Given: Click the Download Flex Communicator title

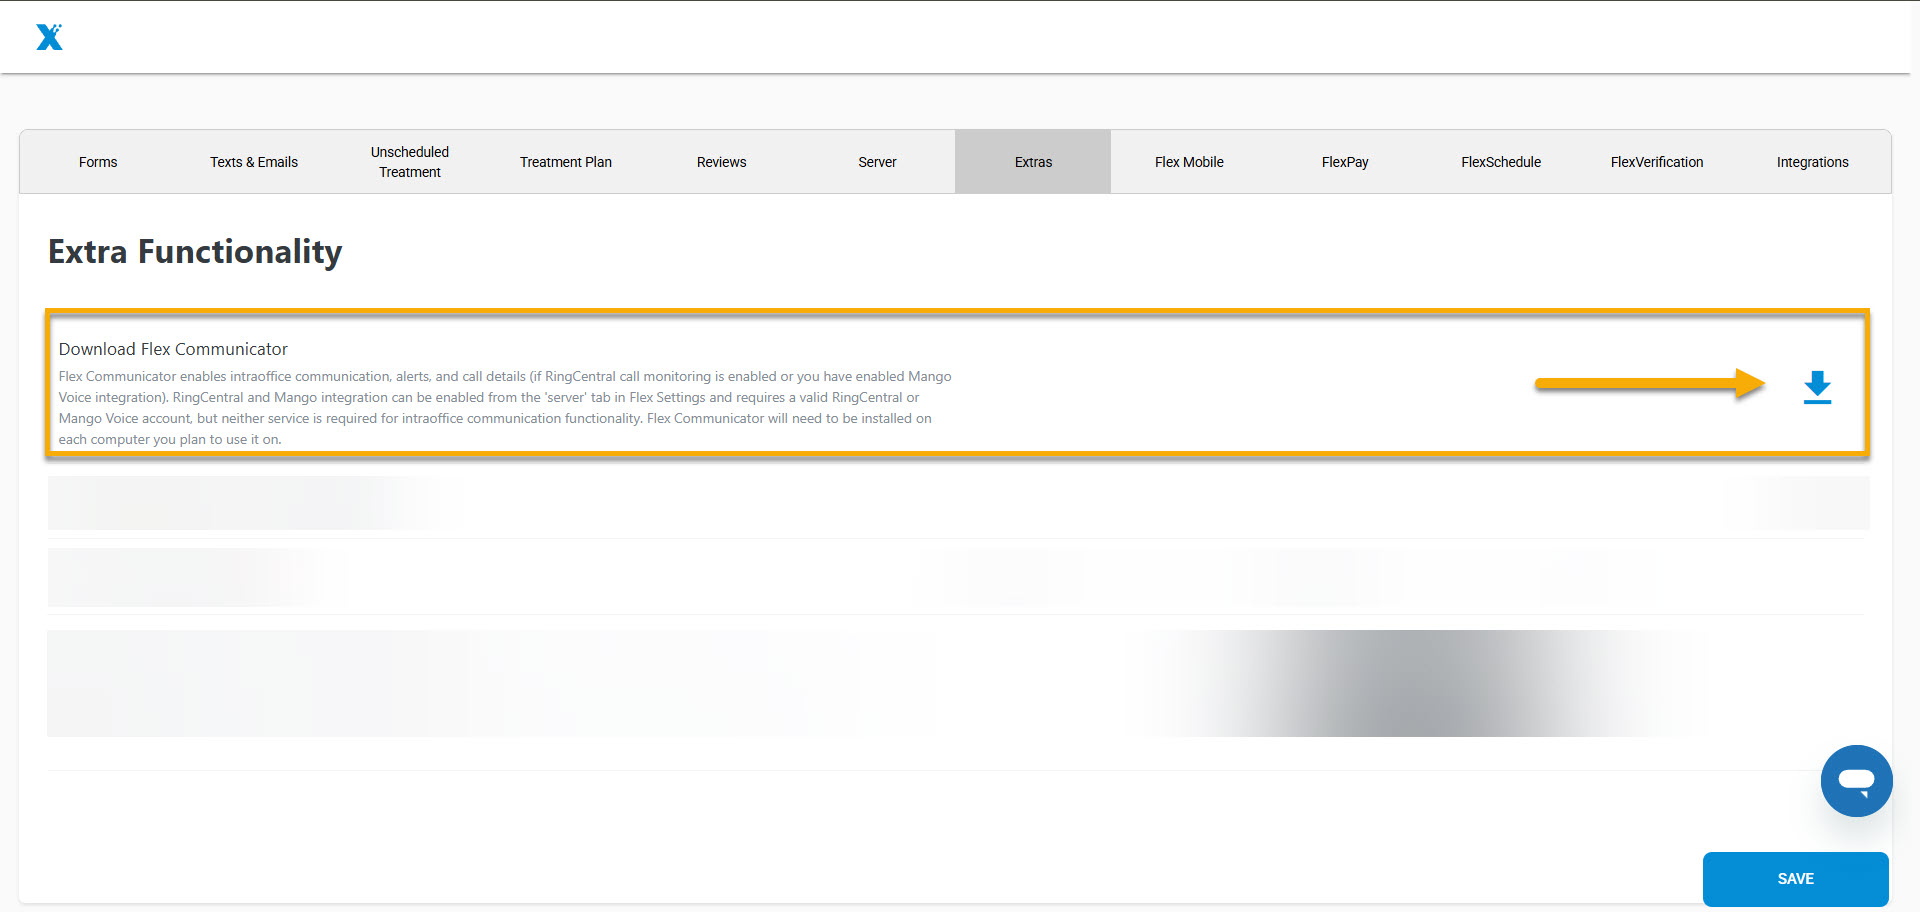Looking at the screenshot, I should (173, 349).
